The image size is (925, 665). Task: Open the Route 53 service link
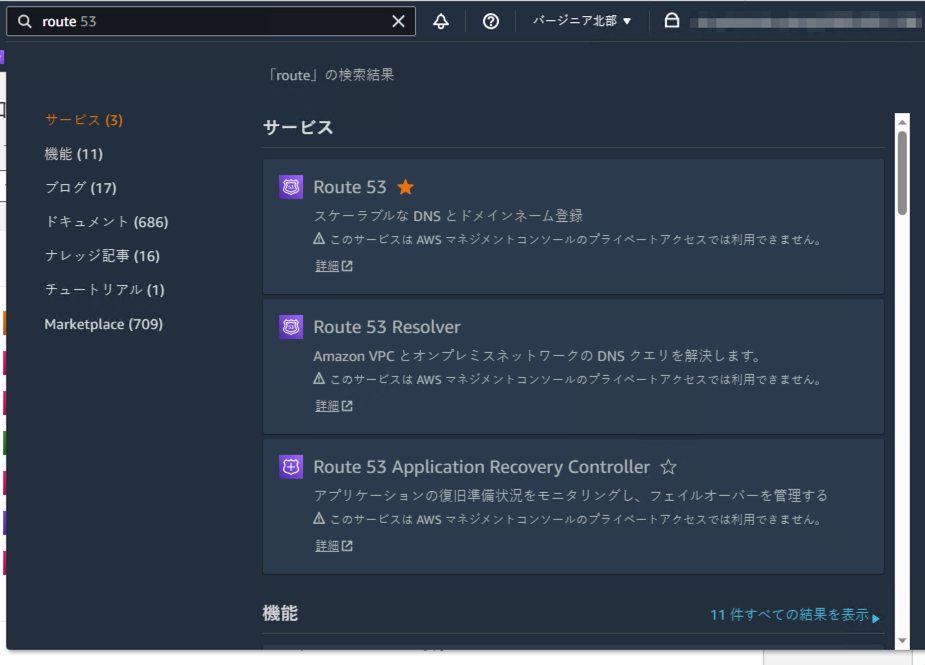coord(349,187)
